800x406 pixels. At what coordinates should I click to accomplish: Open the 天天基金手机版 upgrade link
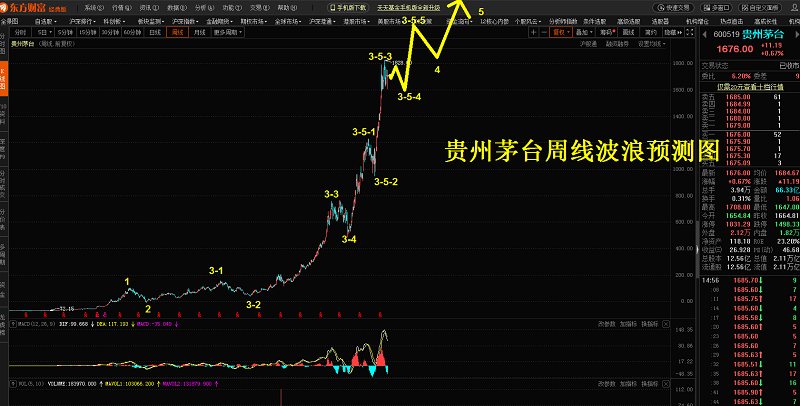[x=409, y=8]
